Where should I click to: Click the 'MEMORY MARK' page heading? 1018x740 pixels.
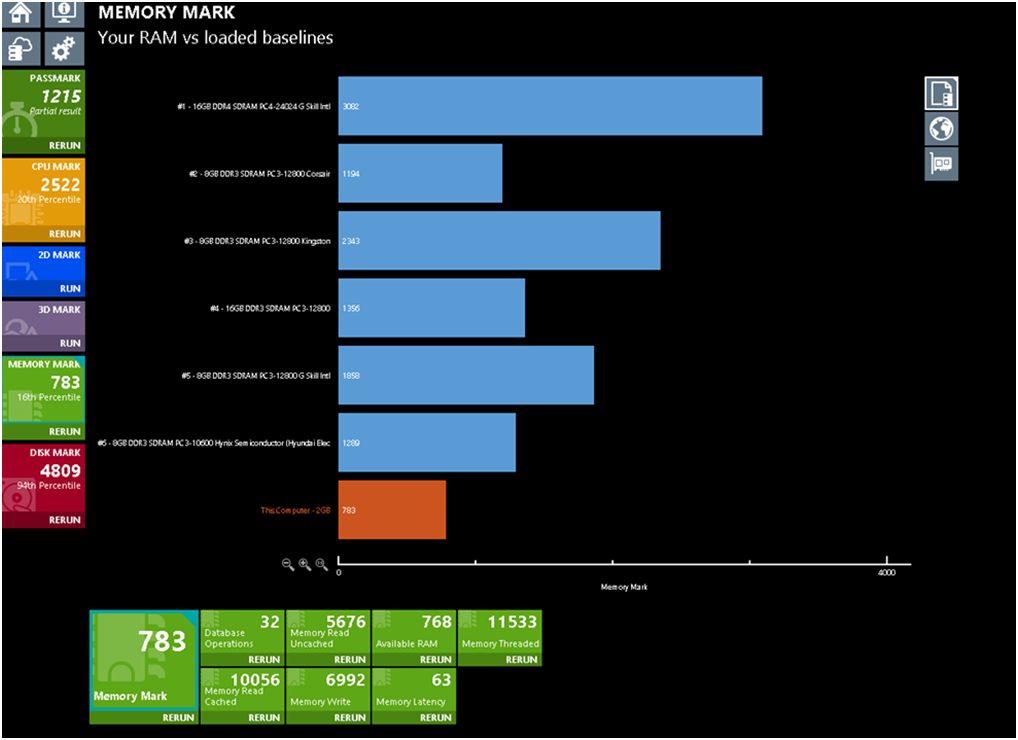(167, 12)
